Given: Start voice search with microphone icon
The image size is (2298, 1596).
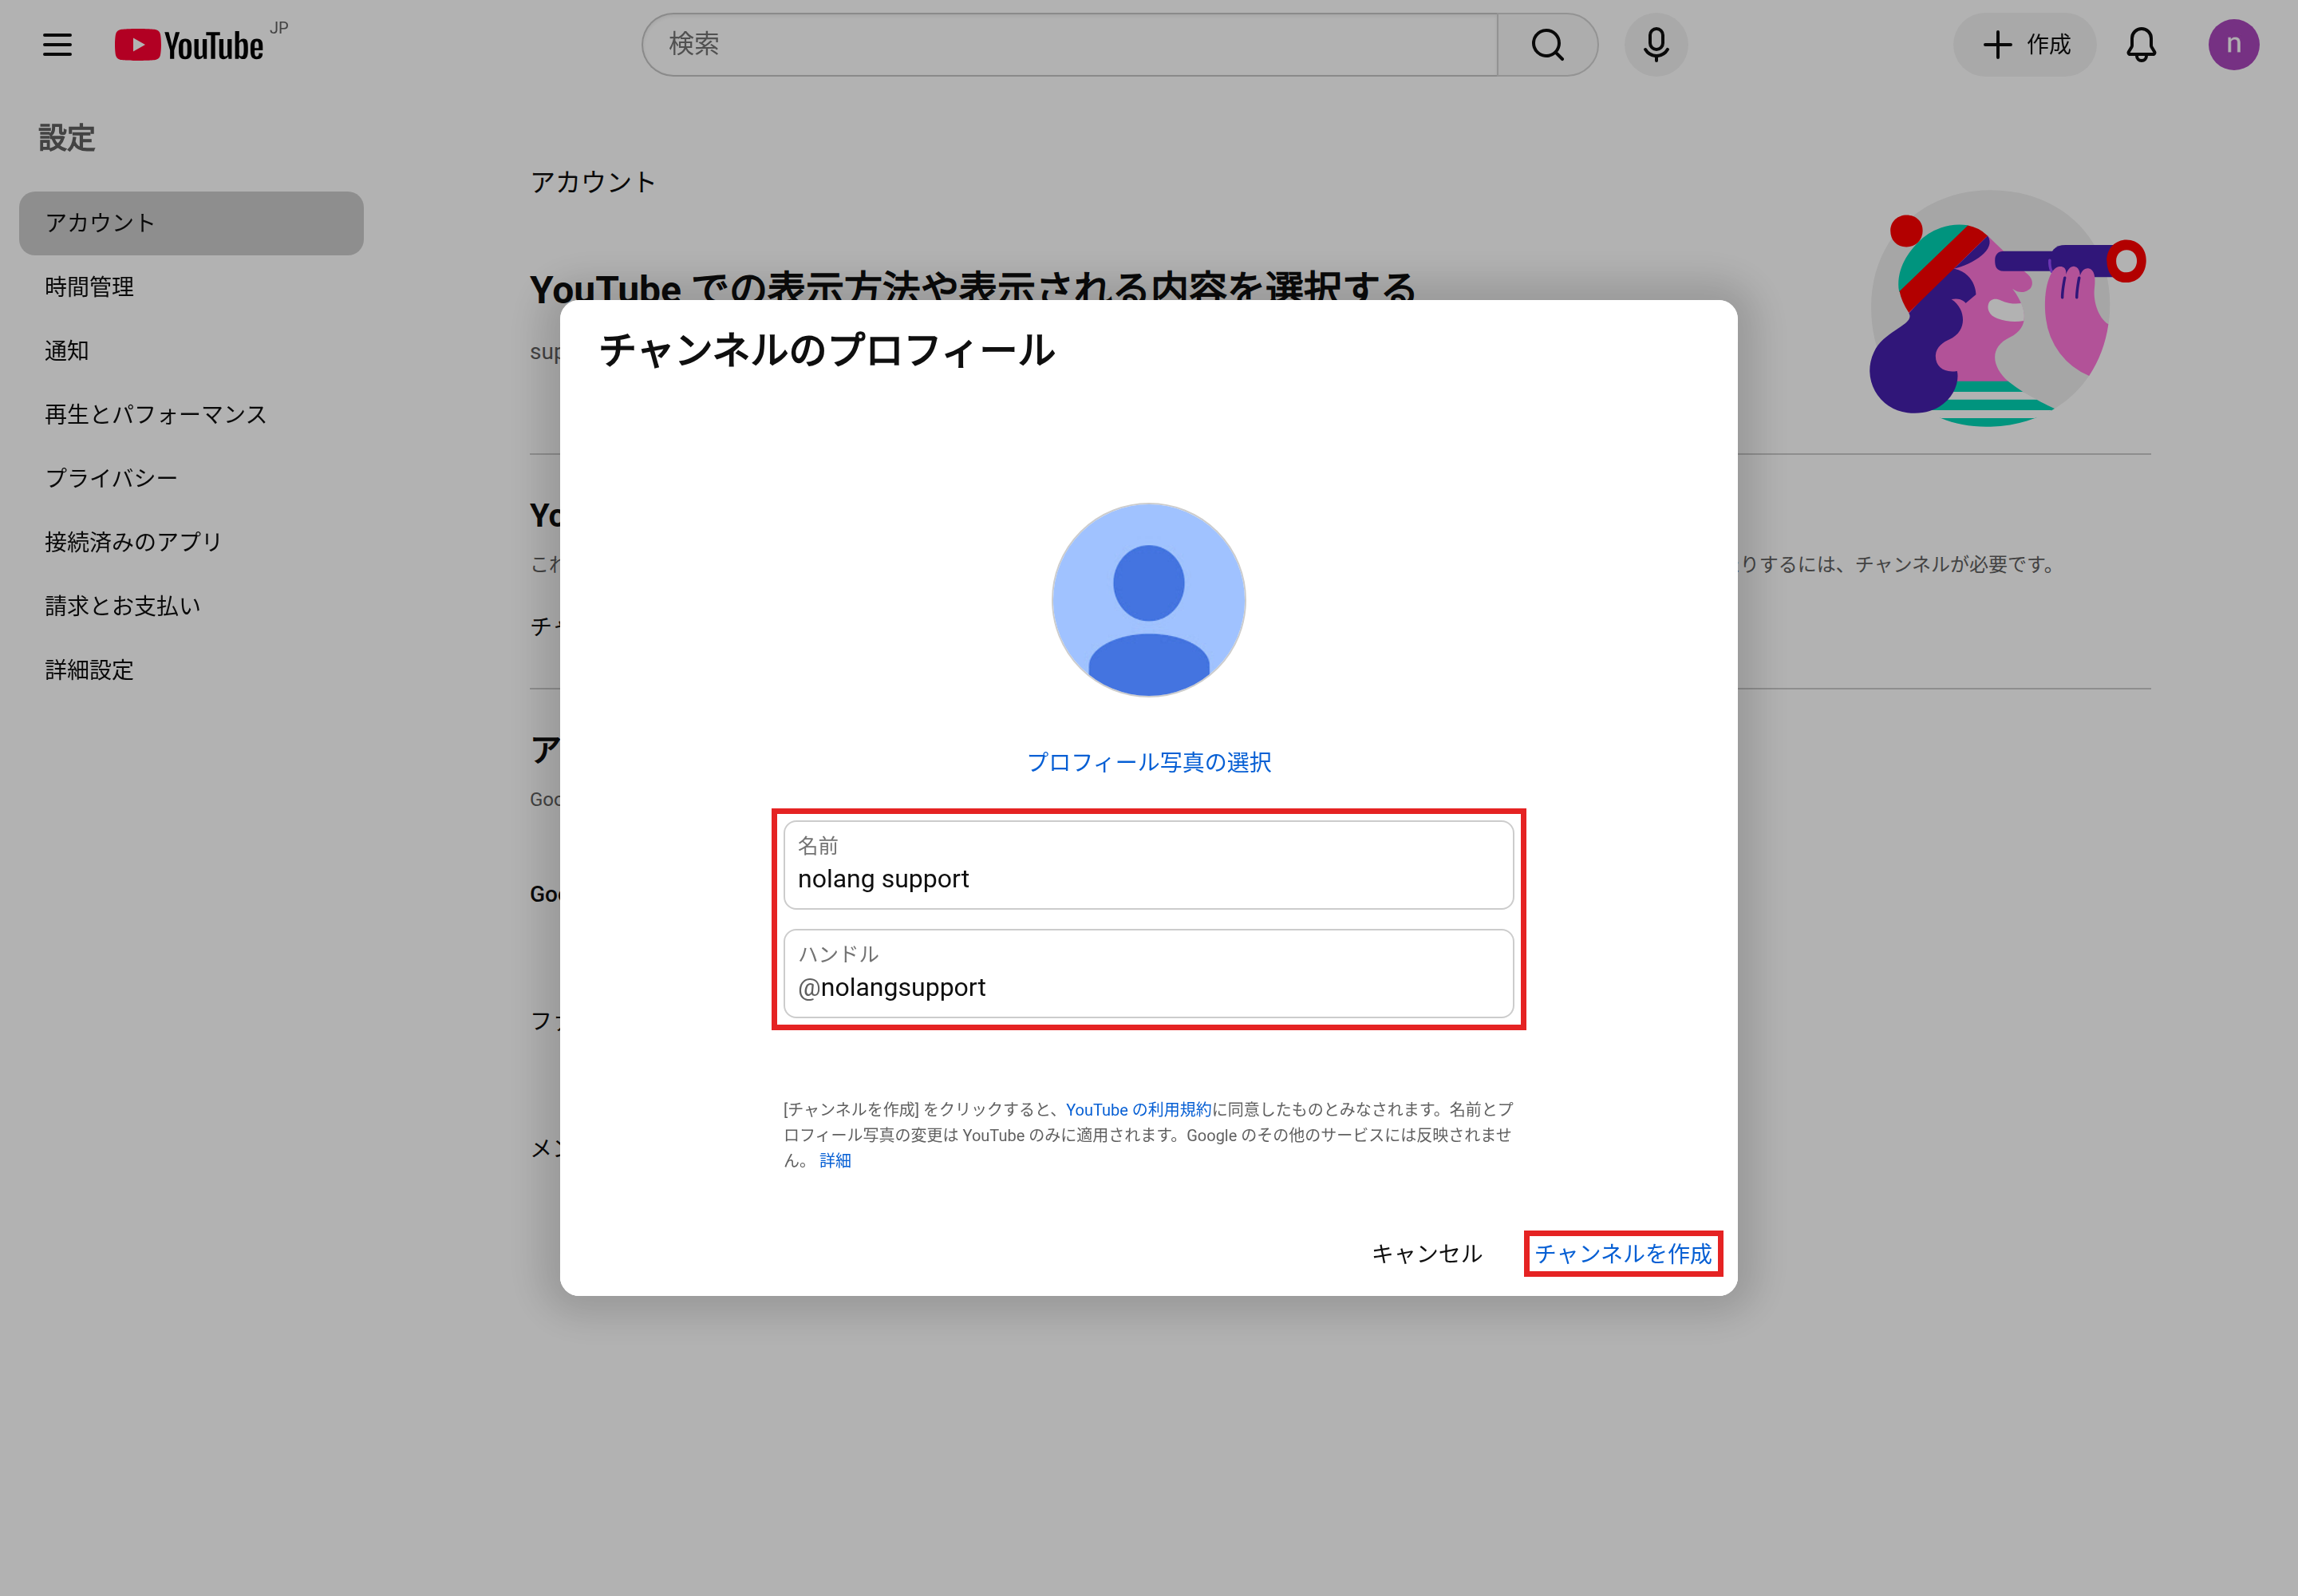Looking at the screenshot, I should click(x=1656, y=45).
